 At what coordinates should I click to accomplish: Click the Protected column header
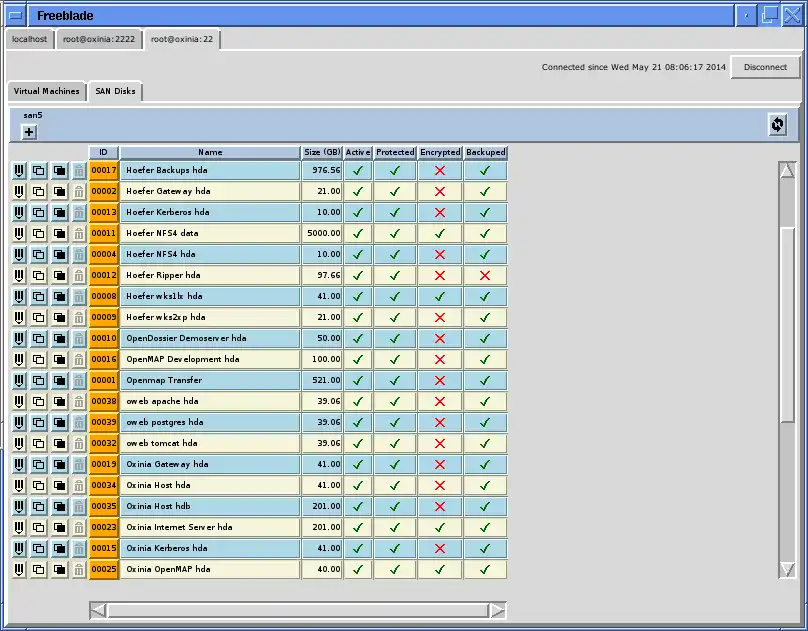[x=395, y=152]
